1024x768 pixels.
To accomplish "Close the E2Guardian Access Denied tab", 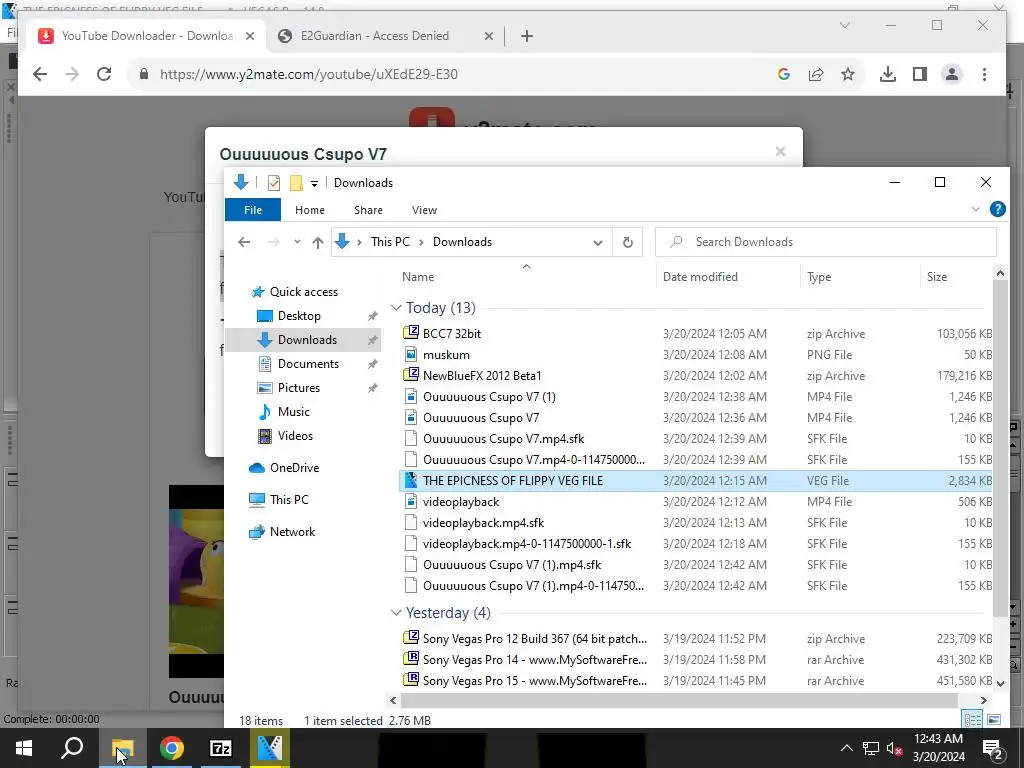I will tap(488, 36).
